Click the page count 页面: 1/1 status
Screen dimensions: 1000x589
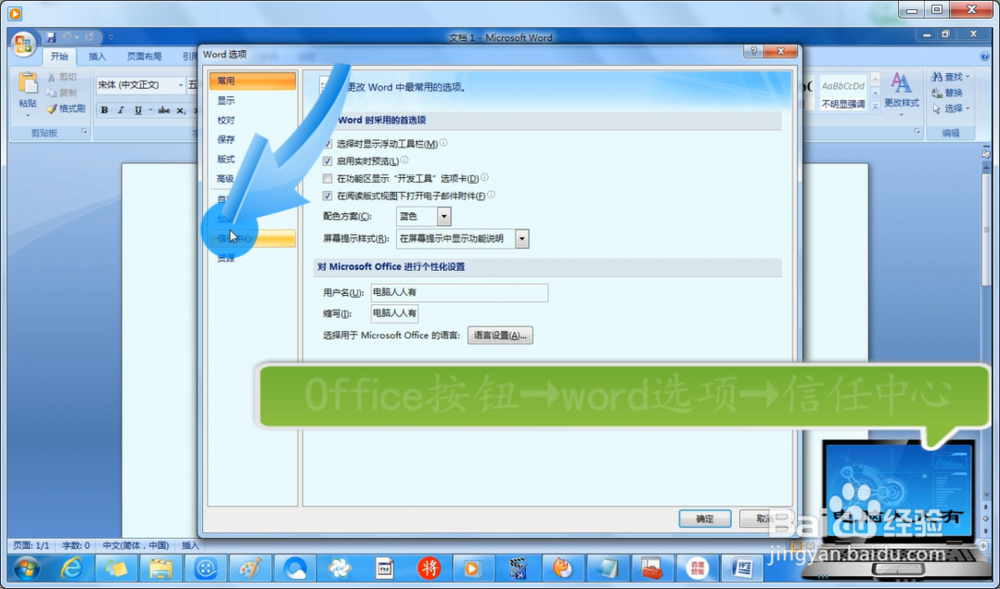pyautogui.click(x=31, y=546)
